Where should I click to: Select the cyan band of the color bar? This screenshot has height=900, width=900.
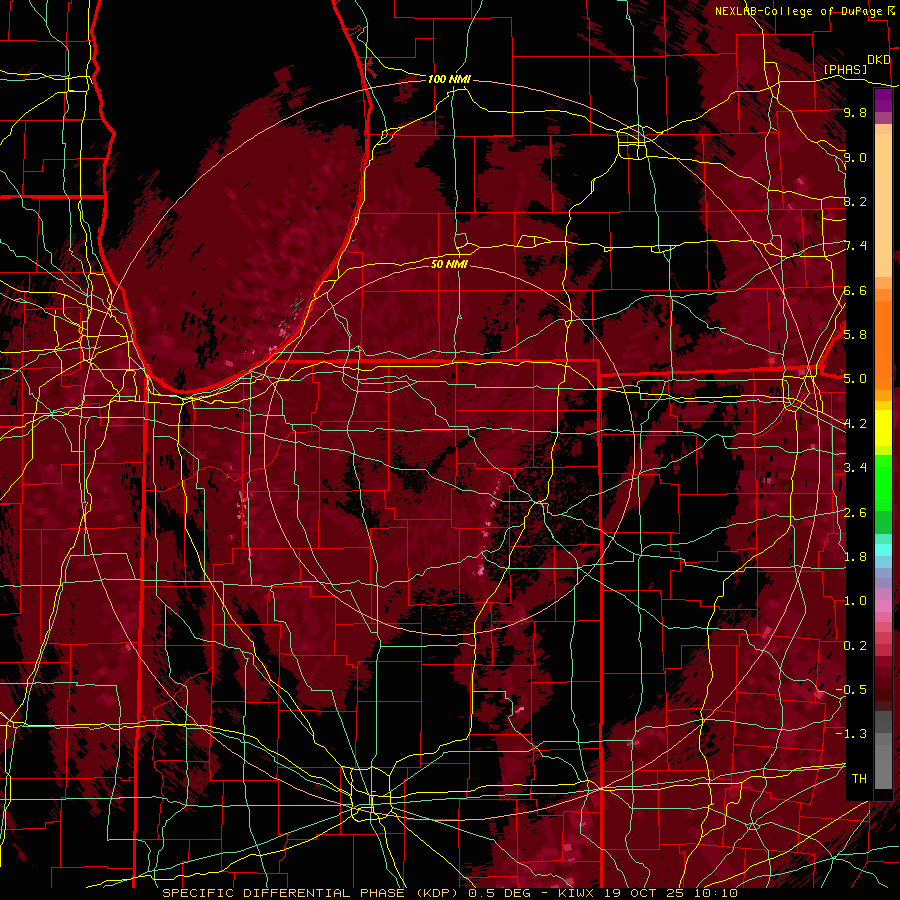[883, 550]
